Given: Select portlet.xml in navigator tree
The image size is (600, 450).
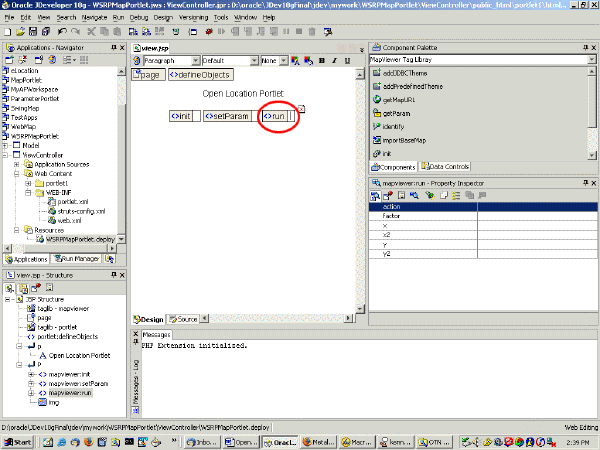Looking at the screenshot, I should [x=68, y=202].
